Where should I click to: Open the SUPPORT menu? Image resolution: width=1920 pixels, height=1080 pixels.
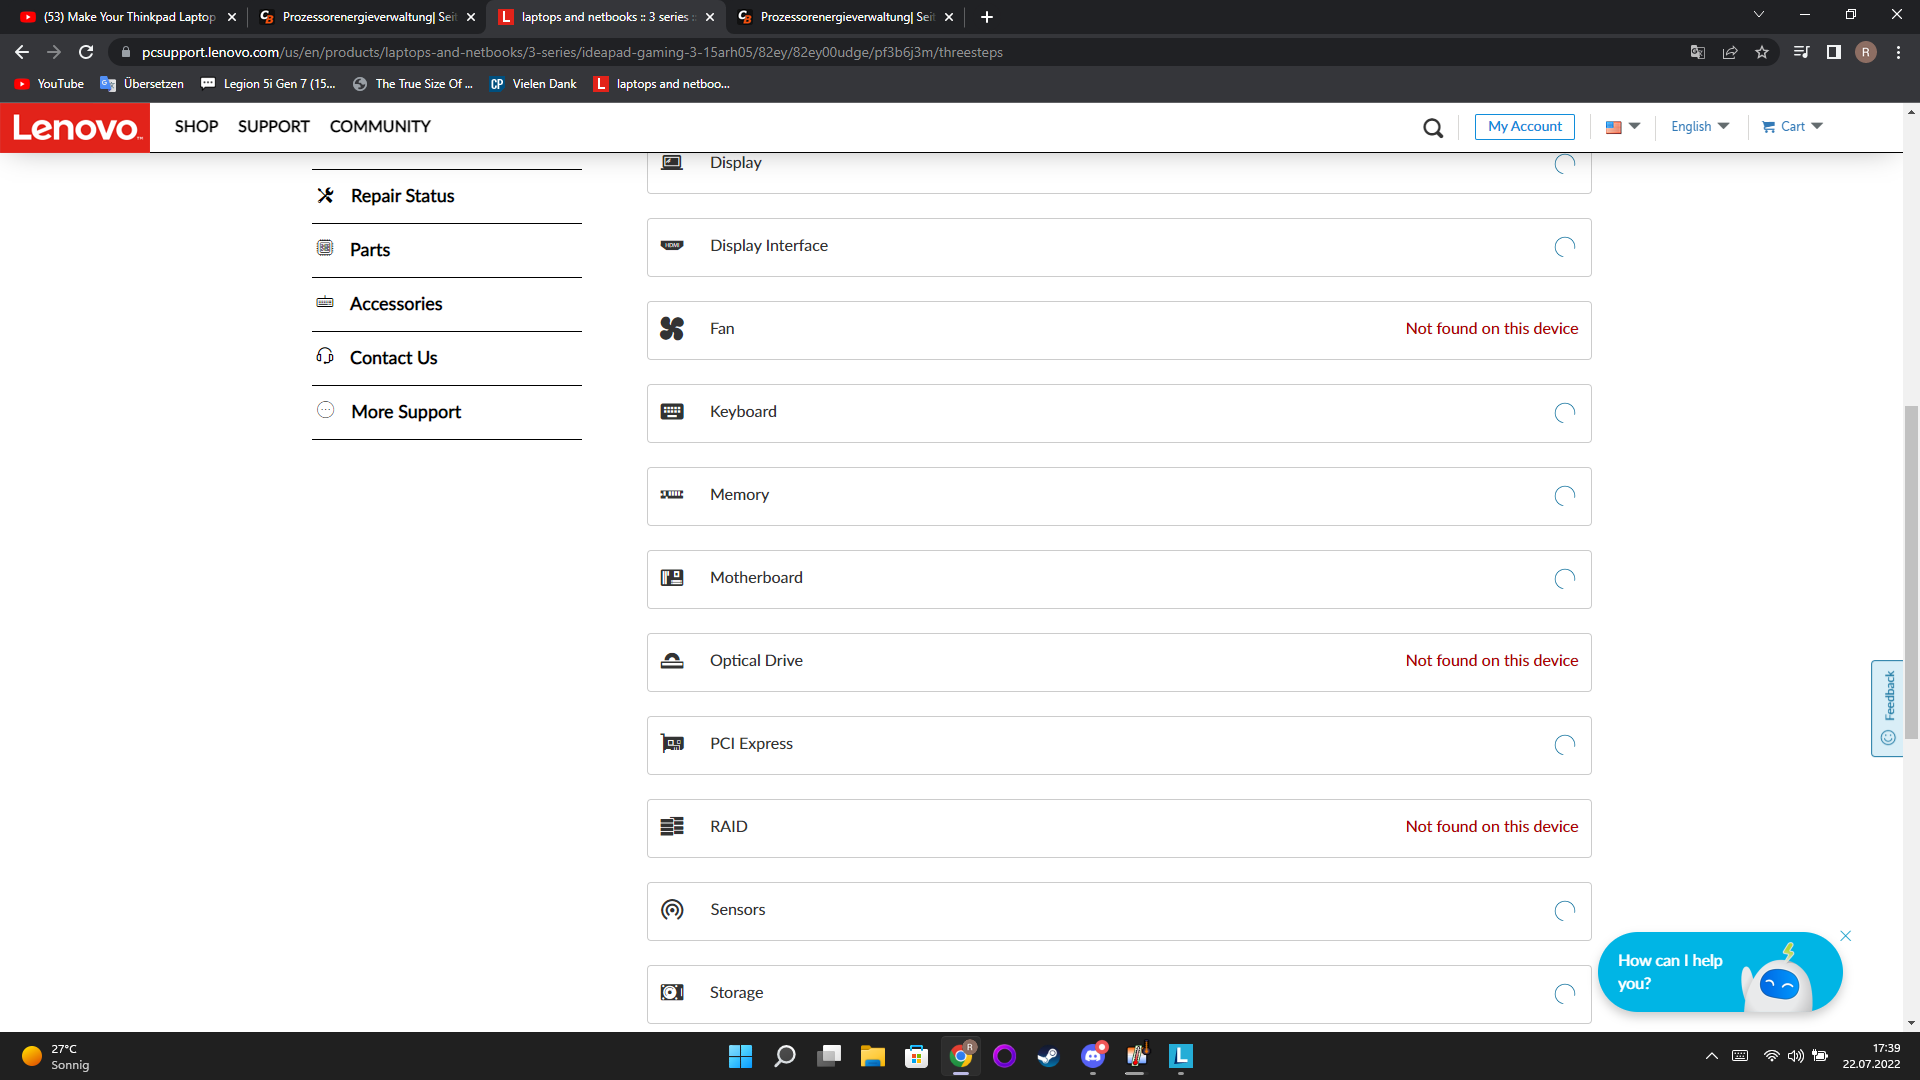click(x=273, y=127)
